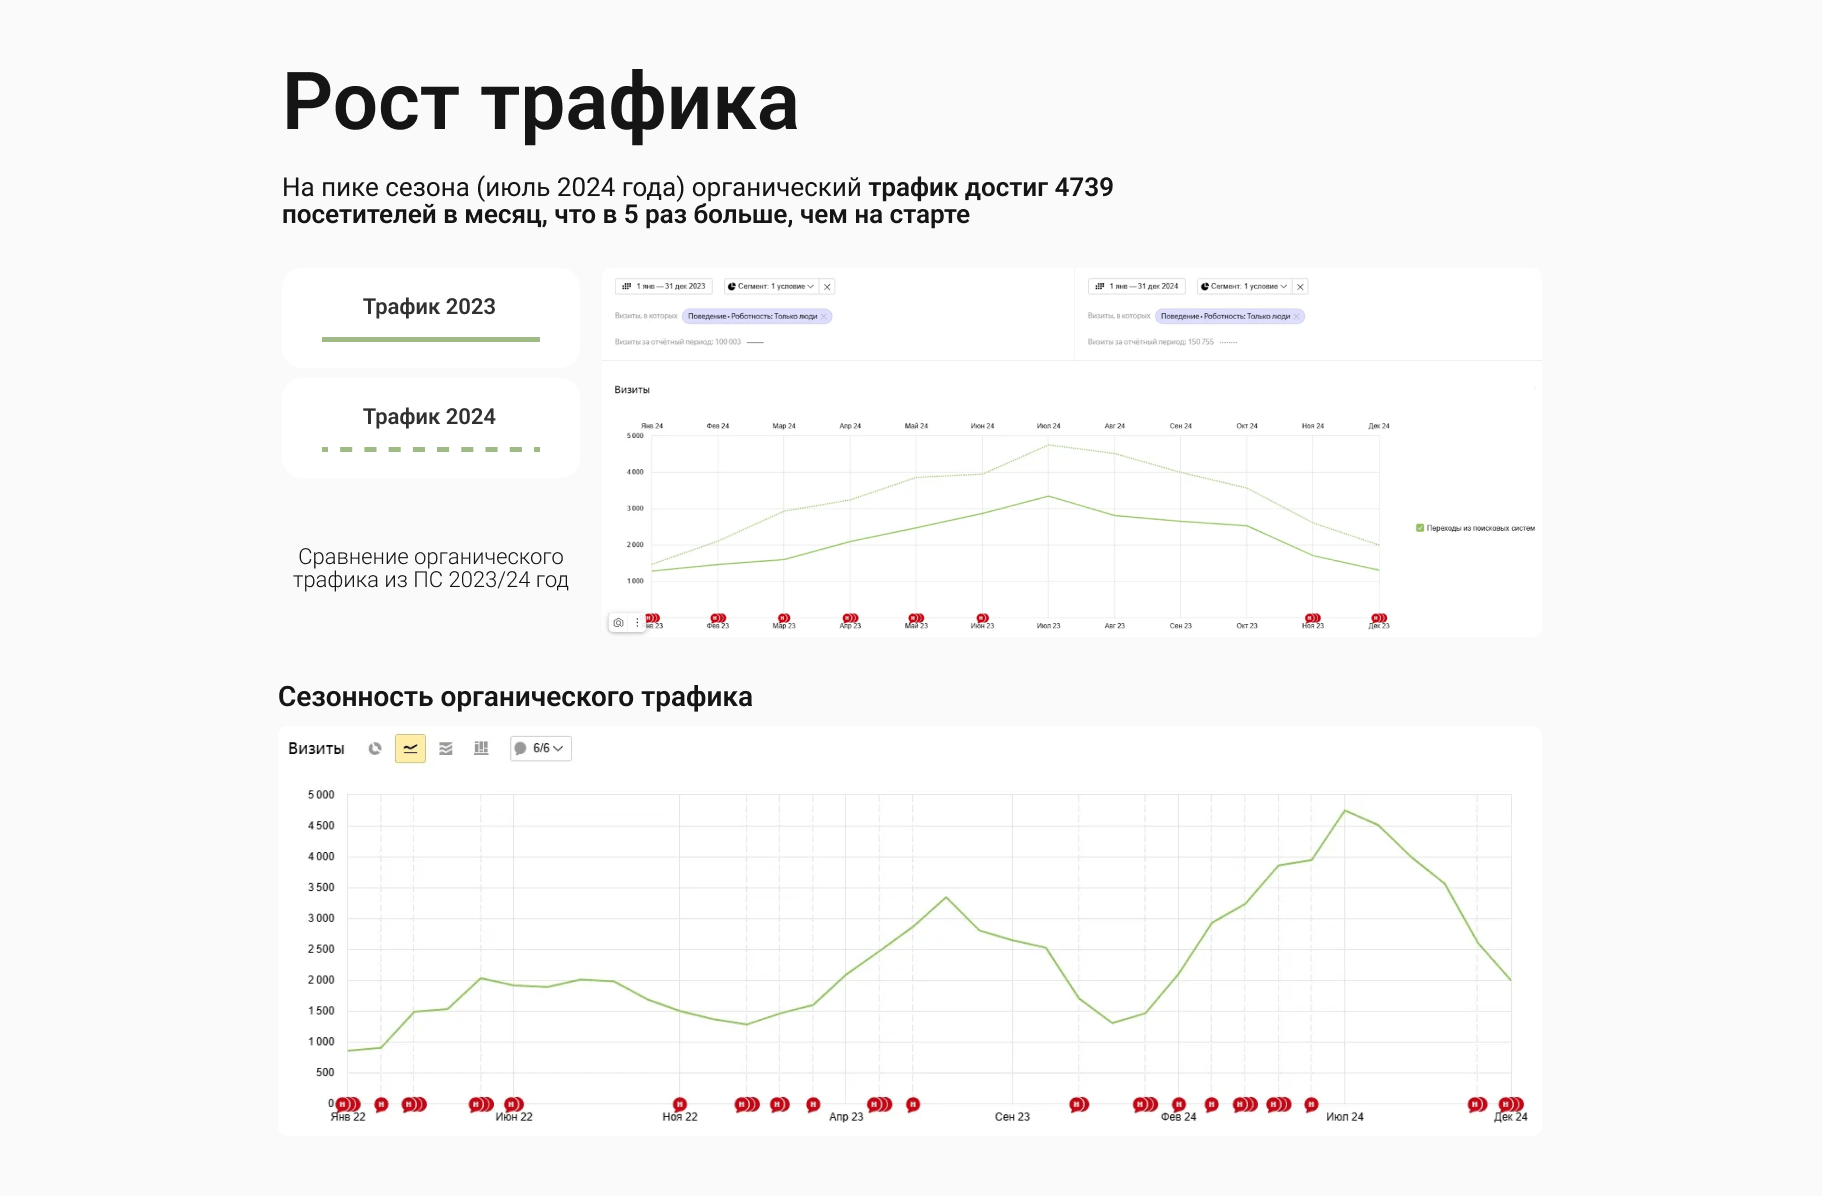The width and height of the screenshot is (1822, 1196).
Task: Switch to the pie chart view icon
Action: (375, 748)
